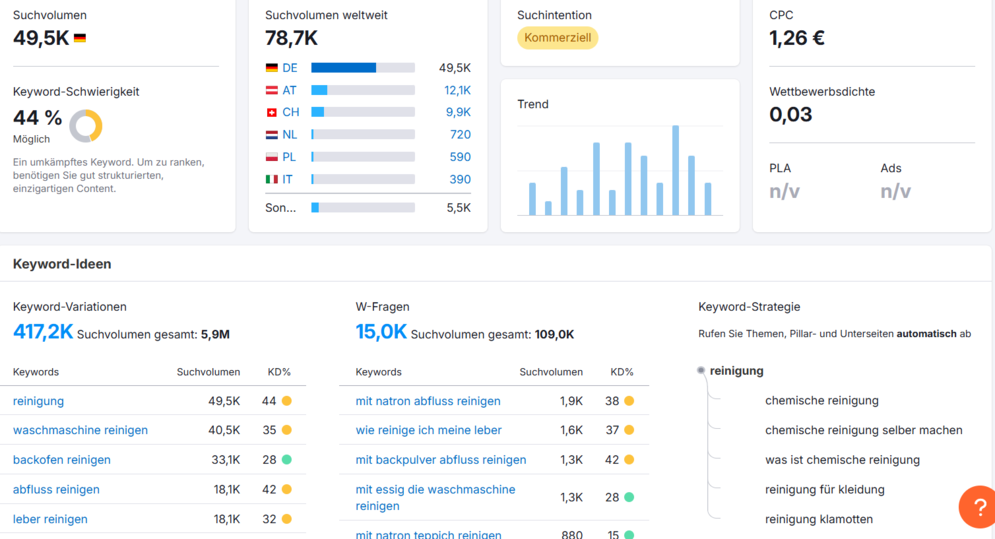
Task: Click the tallest bar in Trend chart
Action: 675,170
